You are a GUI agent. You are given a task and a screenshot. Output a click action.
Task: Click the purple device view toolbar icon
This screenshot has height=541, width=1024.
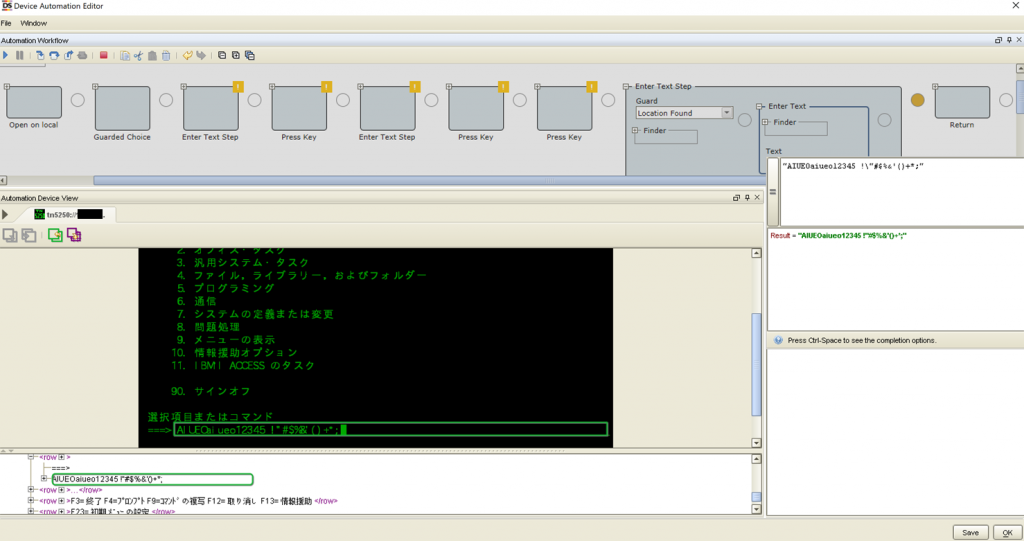click(x=74, y=235)
